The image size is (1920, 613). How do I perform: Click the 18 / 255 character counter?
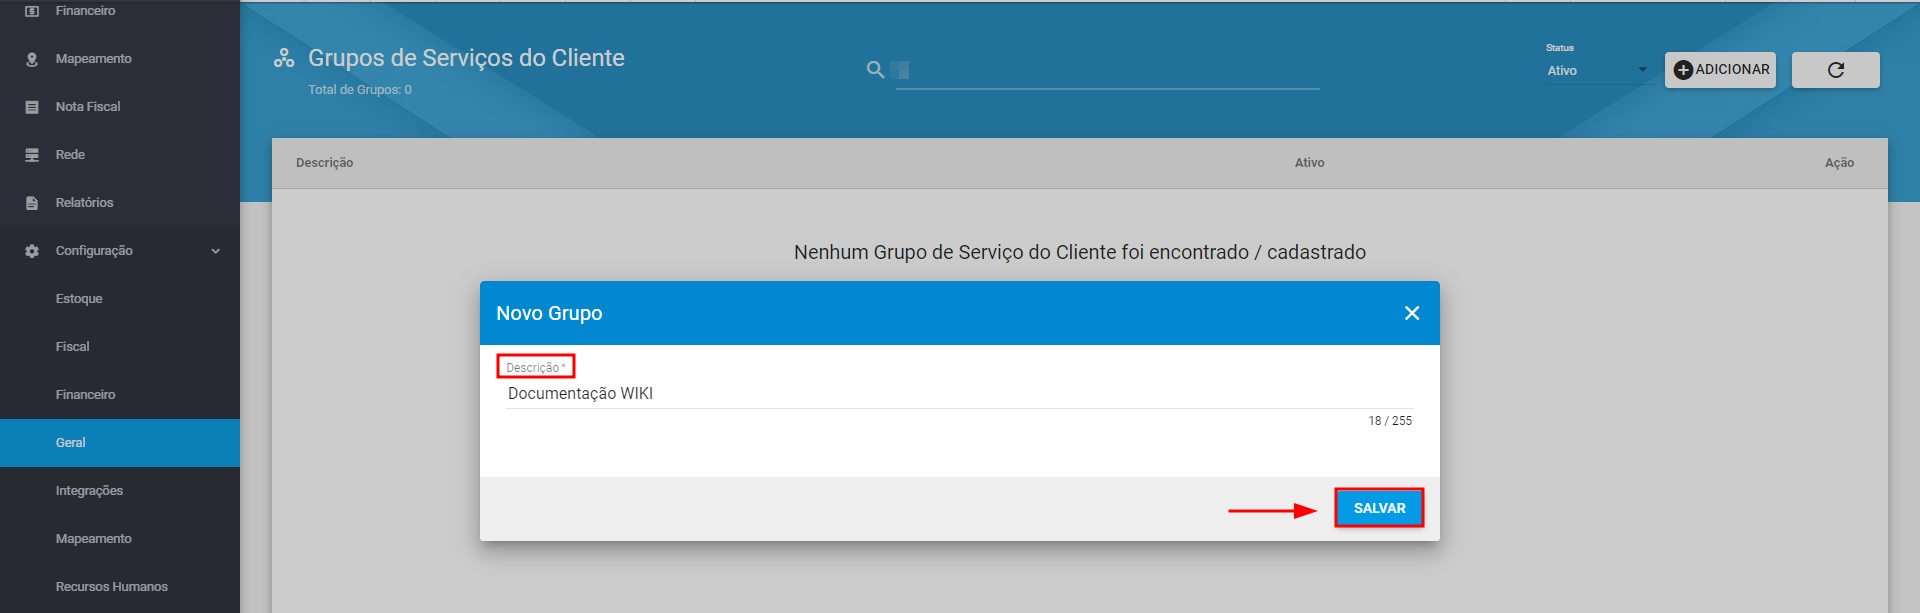coord(1390,421)
